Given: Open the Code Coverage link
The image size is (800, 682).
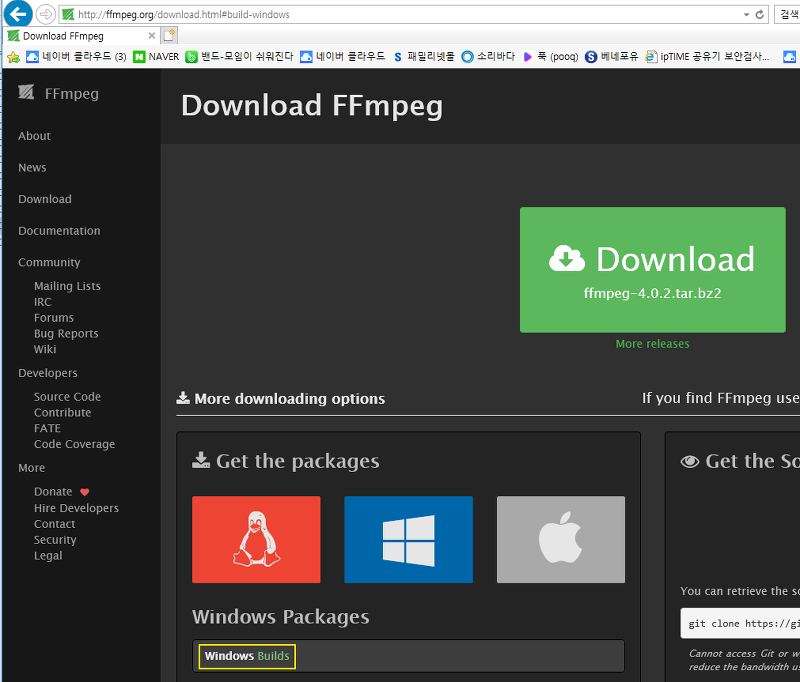Looking at the screenshot, I should coord(74,444).
